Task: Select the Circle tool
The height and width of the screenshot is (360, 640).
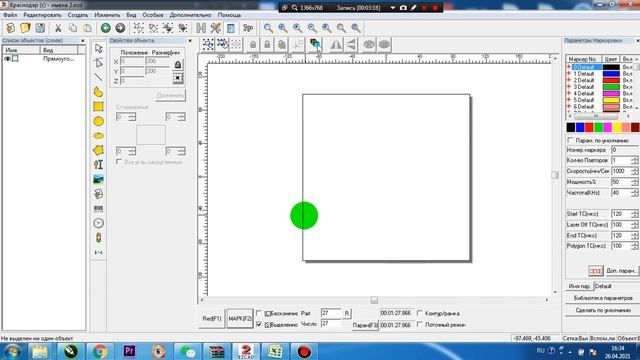Action: (x=98, y=121)
